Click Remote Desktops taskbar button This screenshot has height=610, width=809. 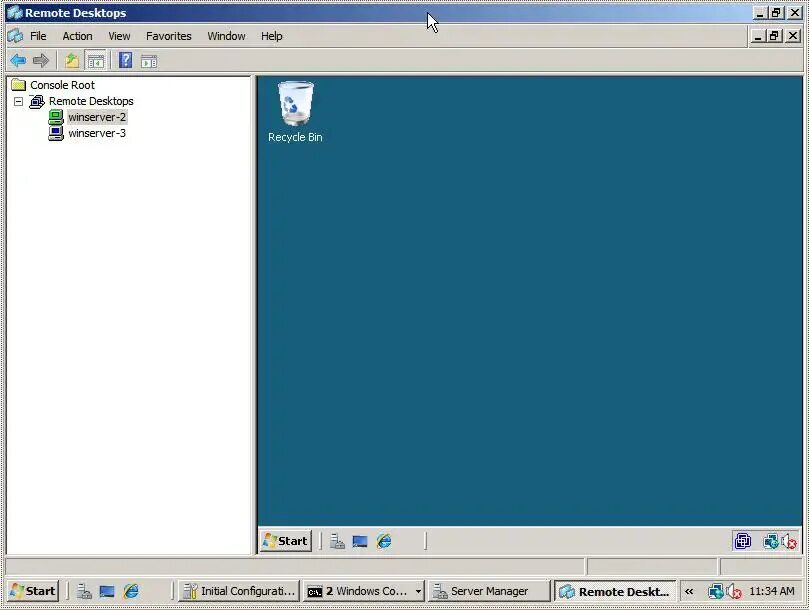(x=615, y=591)
